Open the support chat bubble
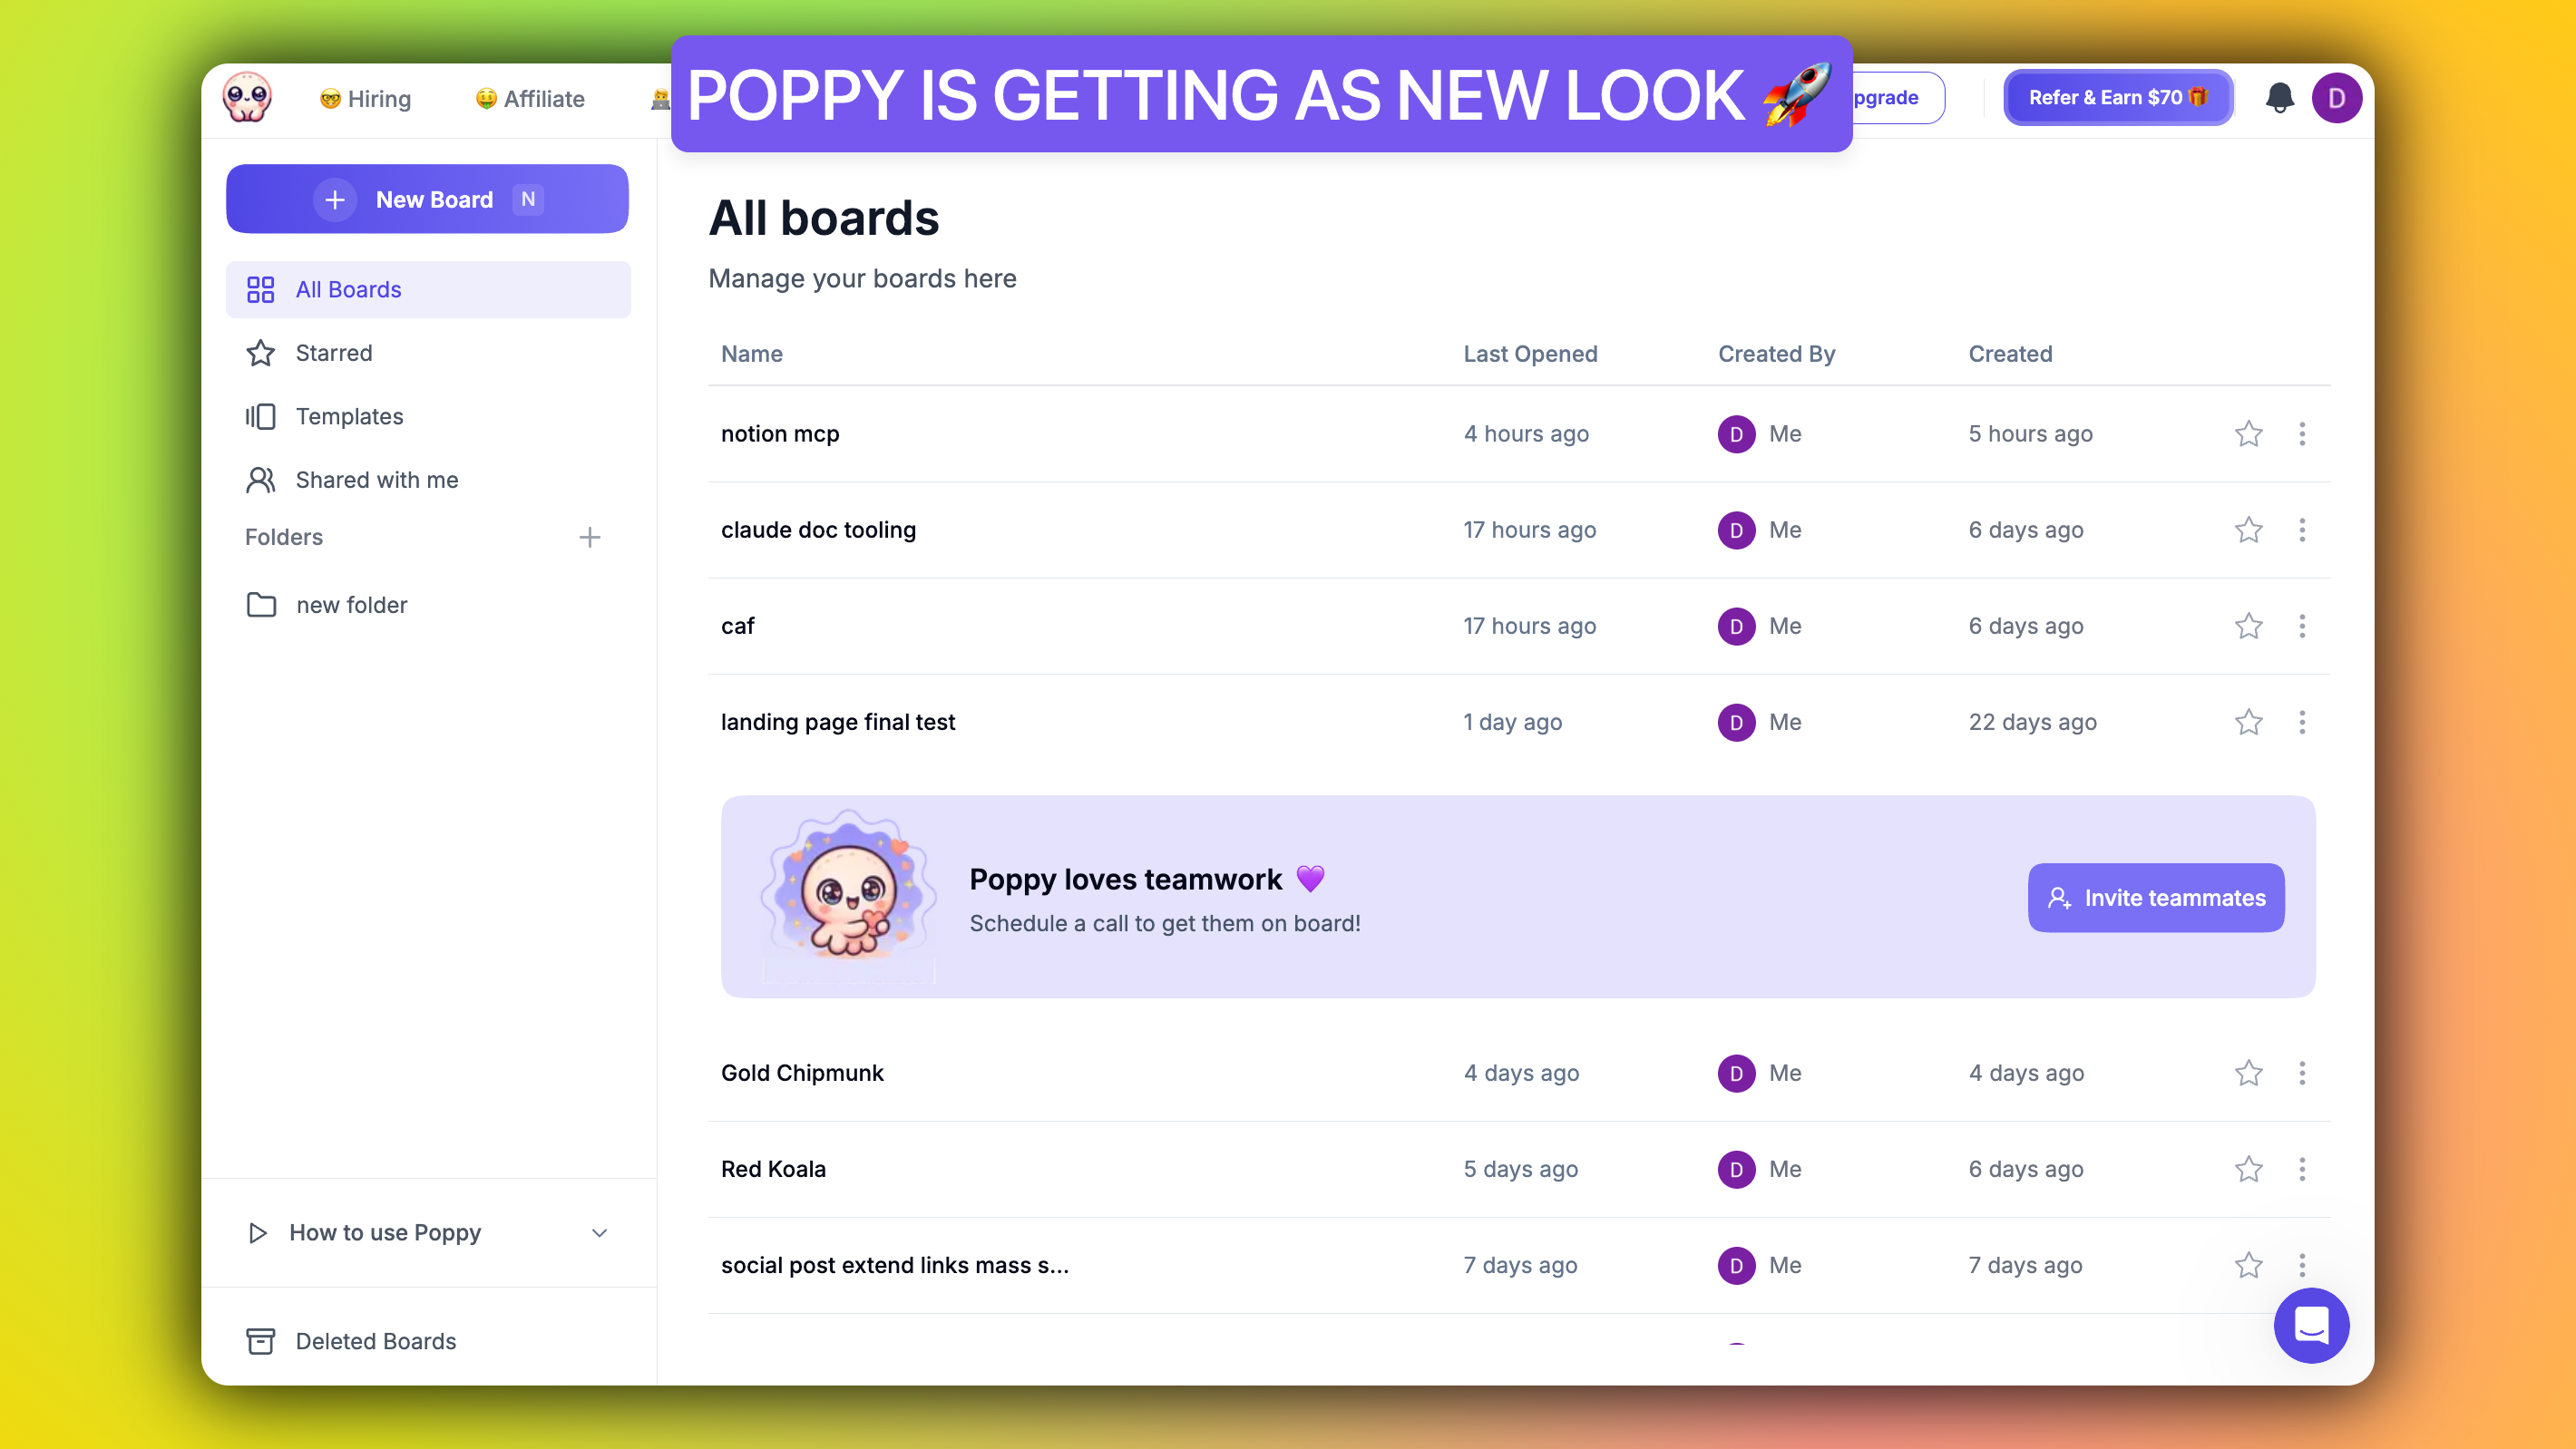 click(2311, 1325)
